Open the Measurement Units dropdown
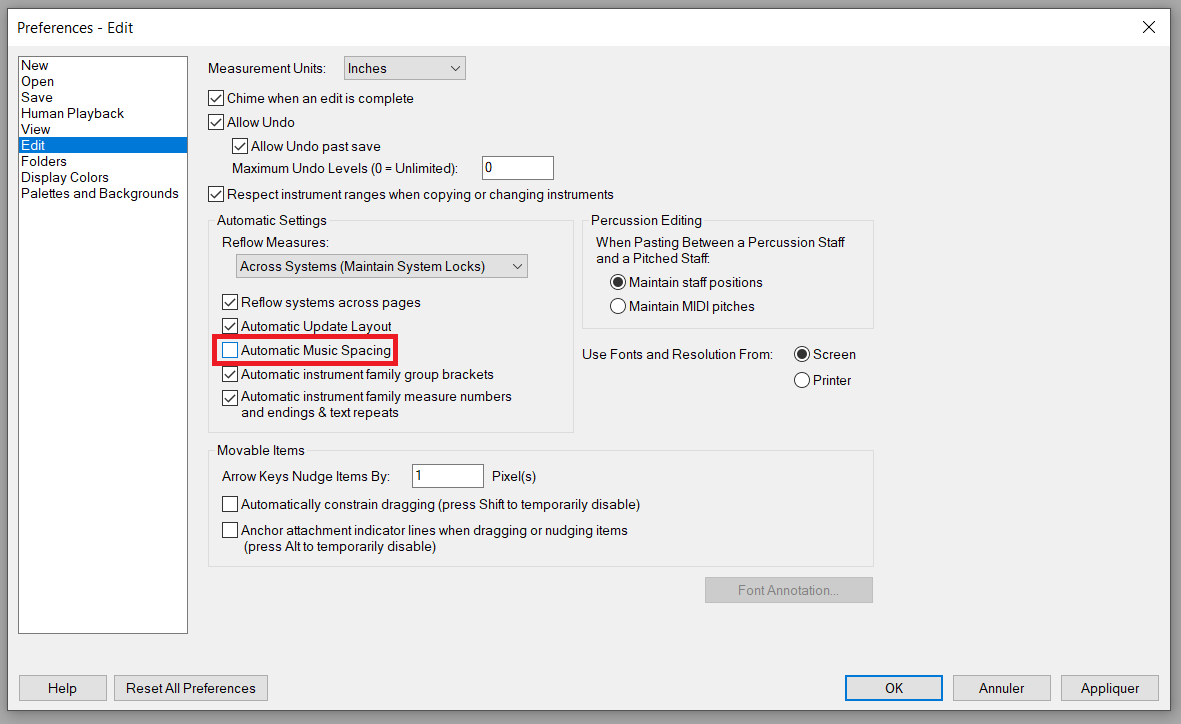 [x=405, y=69]
